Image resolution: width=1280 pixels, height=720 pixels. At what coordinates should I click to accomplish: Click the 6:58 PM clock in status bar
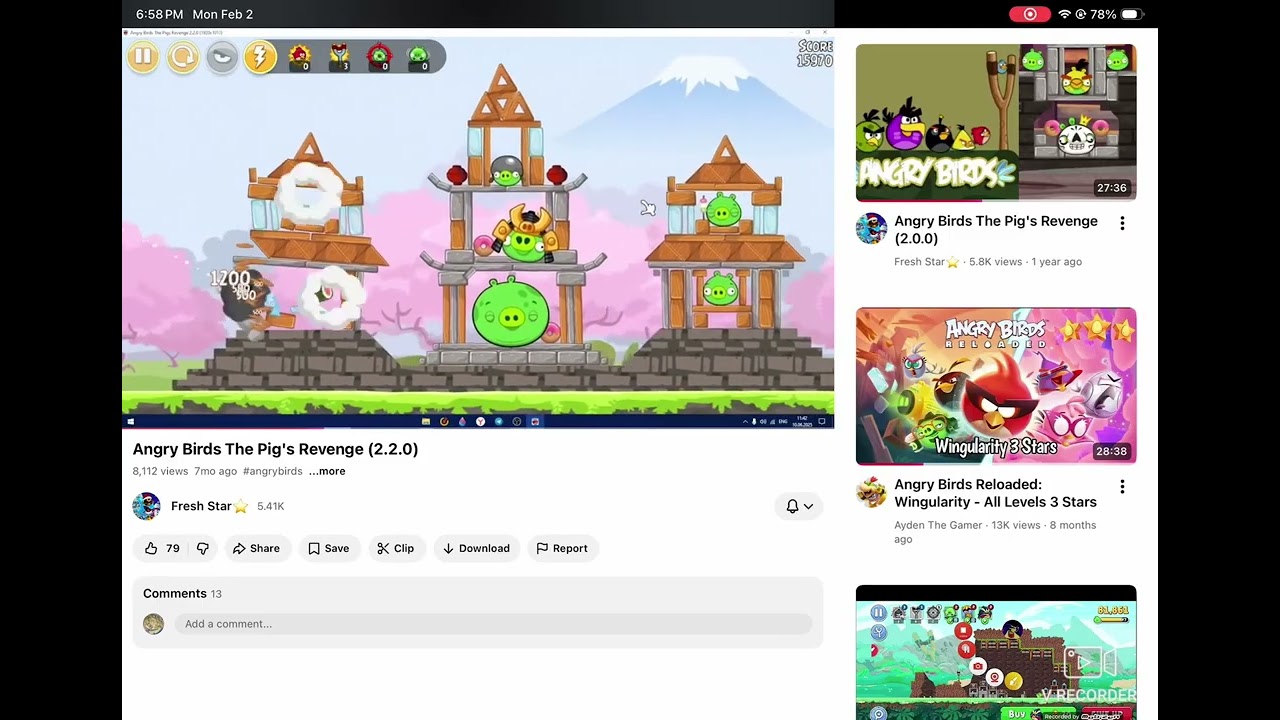click(160, 14)
